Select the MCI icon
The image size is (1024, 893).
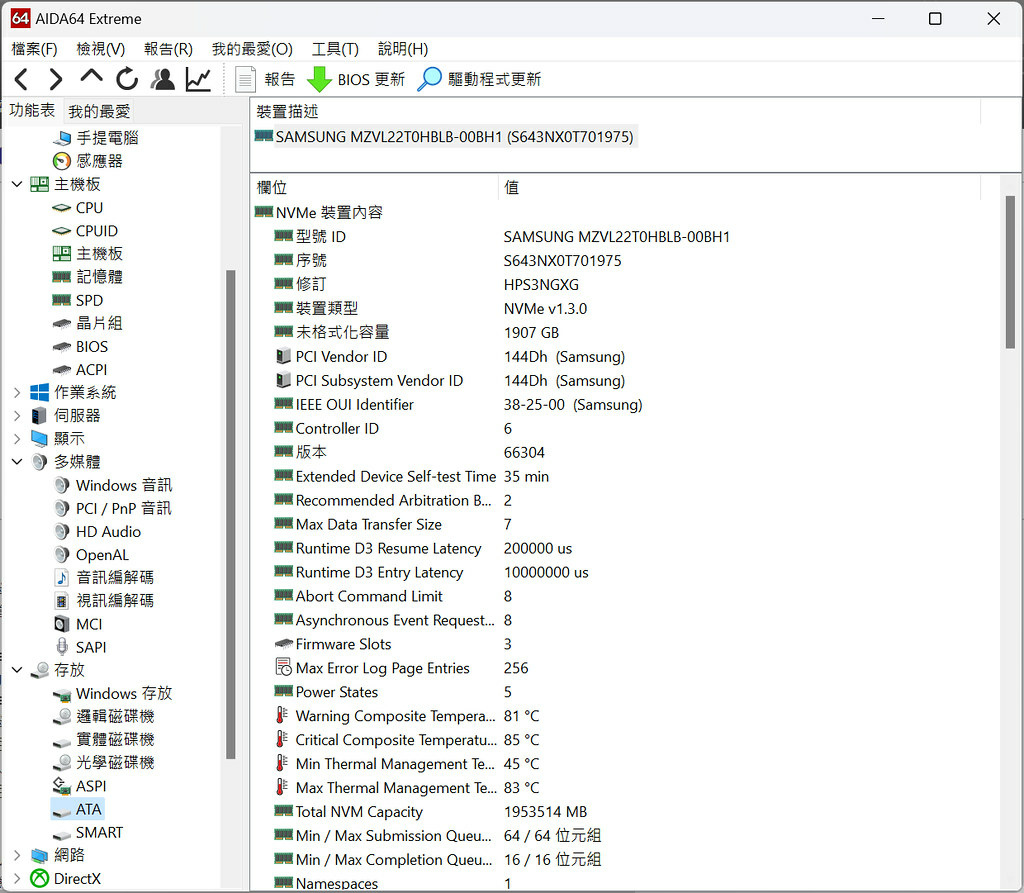coord(61,625)
